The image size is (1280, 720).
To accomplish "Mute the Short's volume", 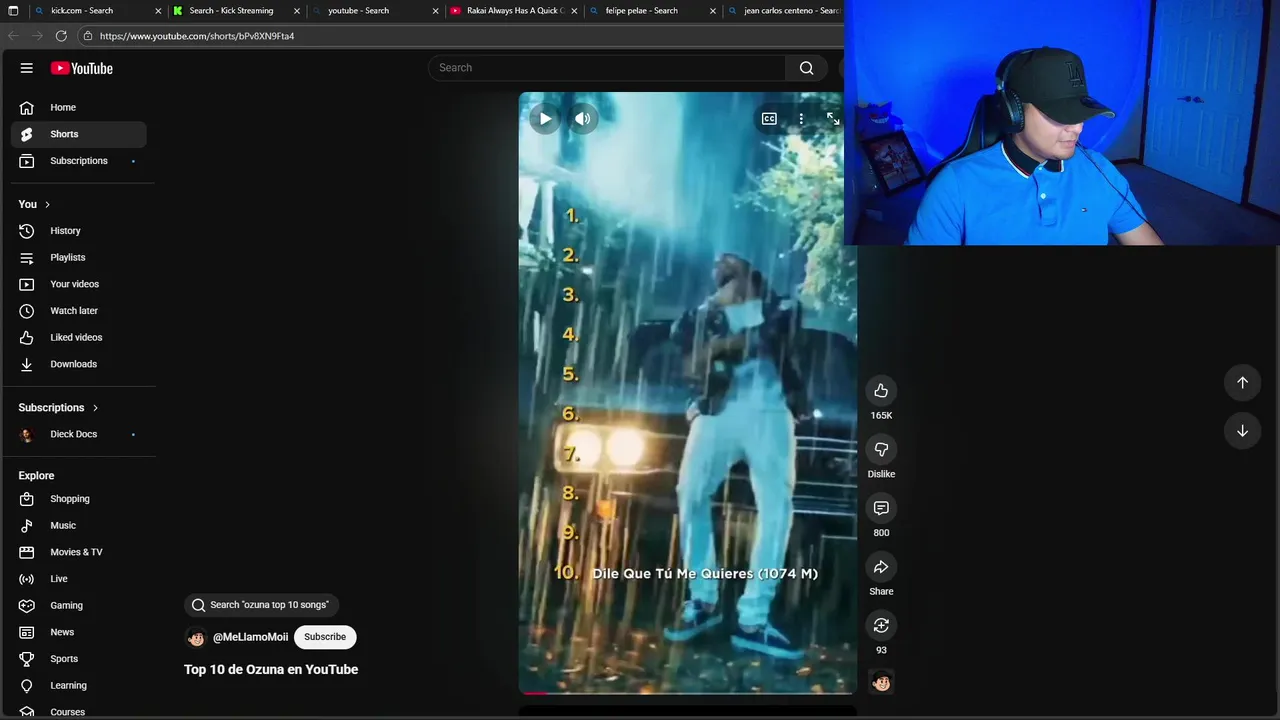I will [x=583, y=118].
